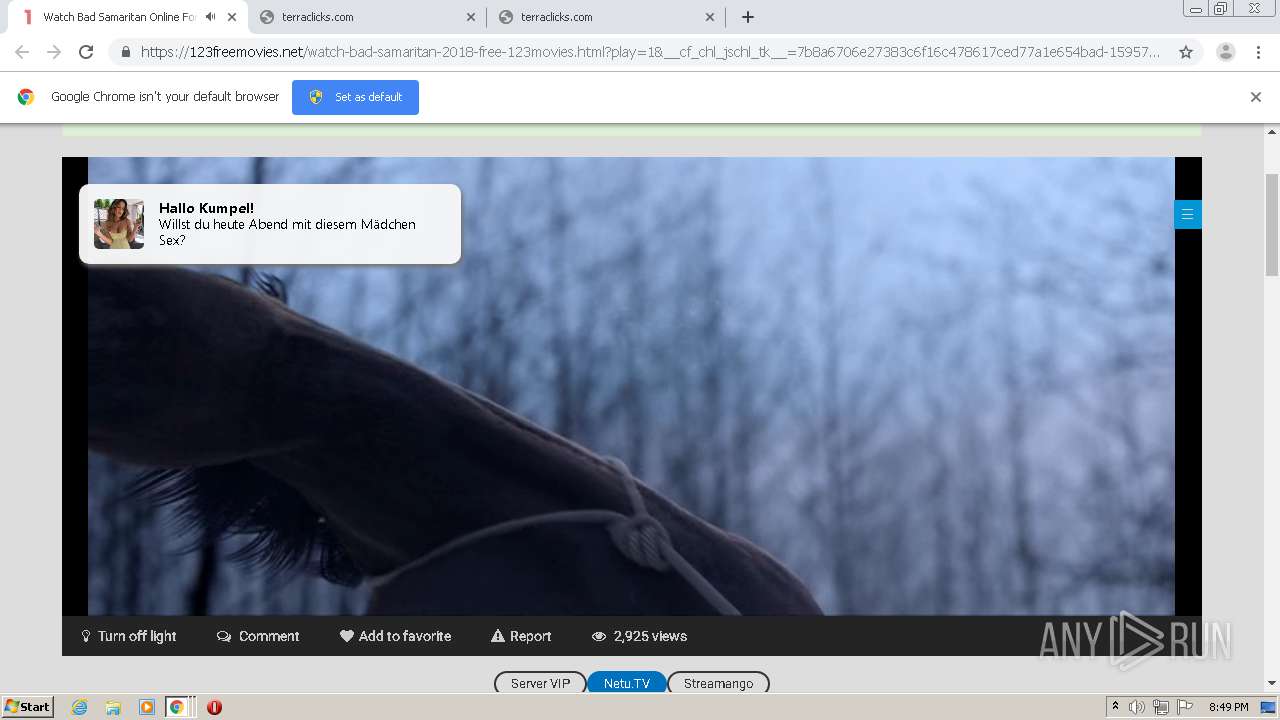
Task: Click the 2,925 views counter
Action: click(639, 636)
